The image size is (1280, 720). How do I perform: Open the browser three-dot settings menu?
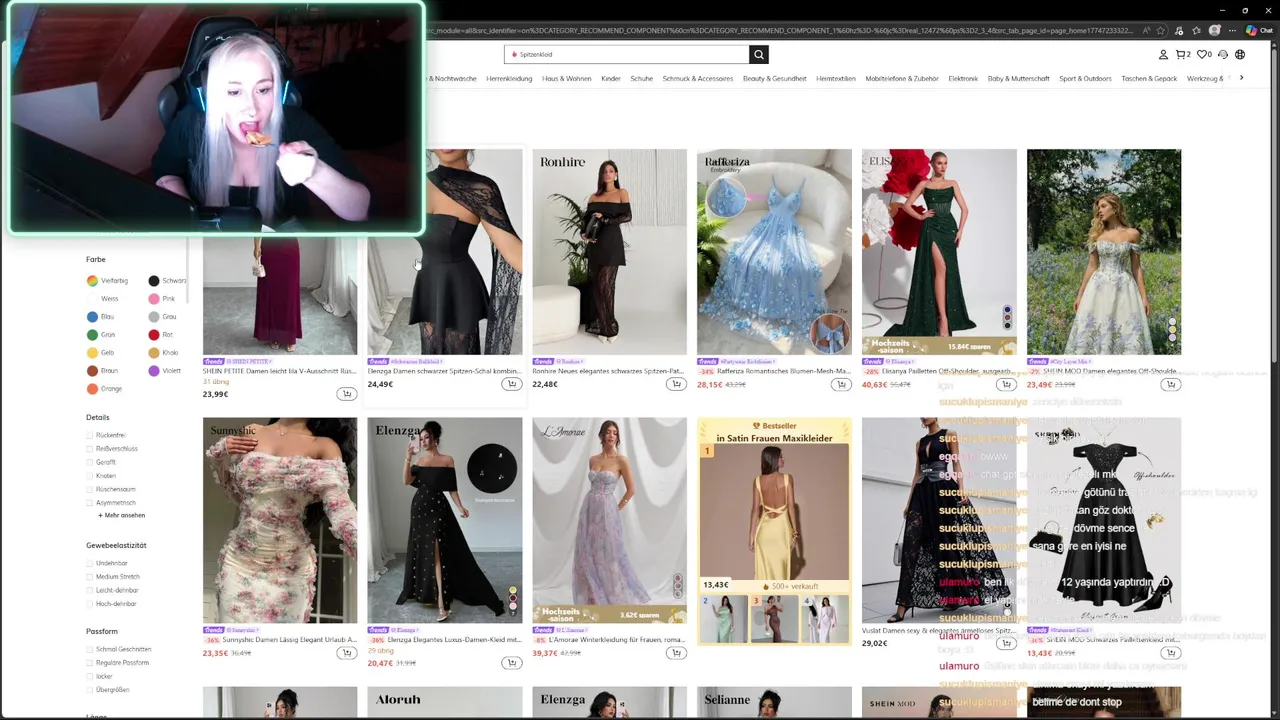(1232, 31)
